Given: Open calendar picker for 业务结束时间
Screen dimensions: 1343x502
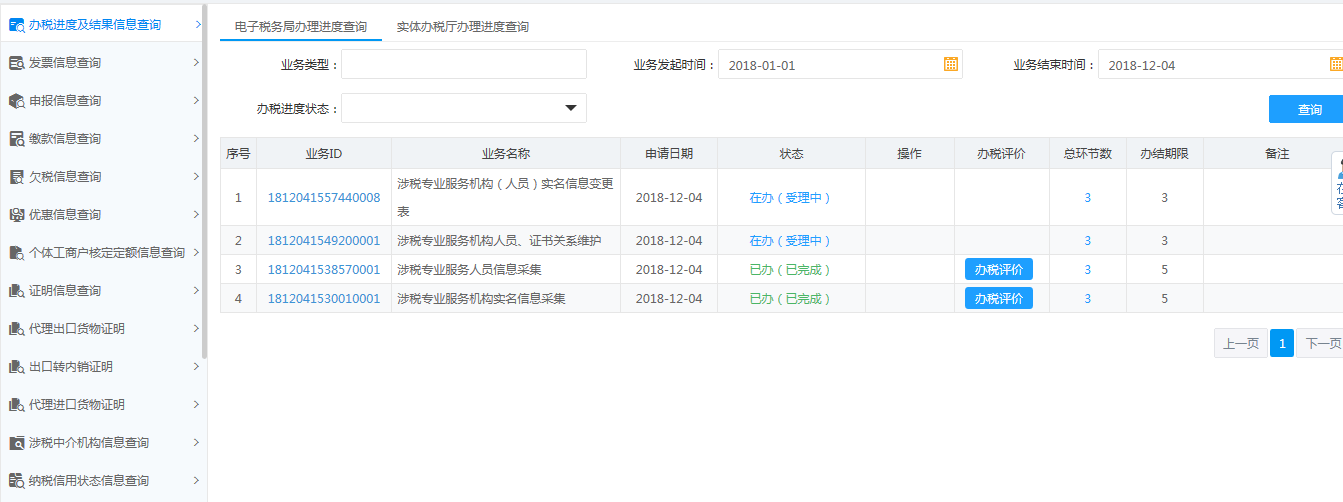Looking at the screenshot, I should [x=1336, y=64].
